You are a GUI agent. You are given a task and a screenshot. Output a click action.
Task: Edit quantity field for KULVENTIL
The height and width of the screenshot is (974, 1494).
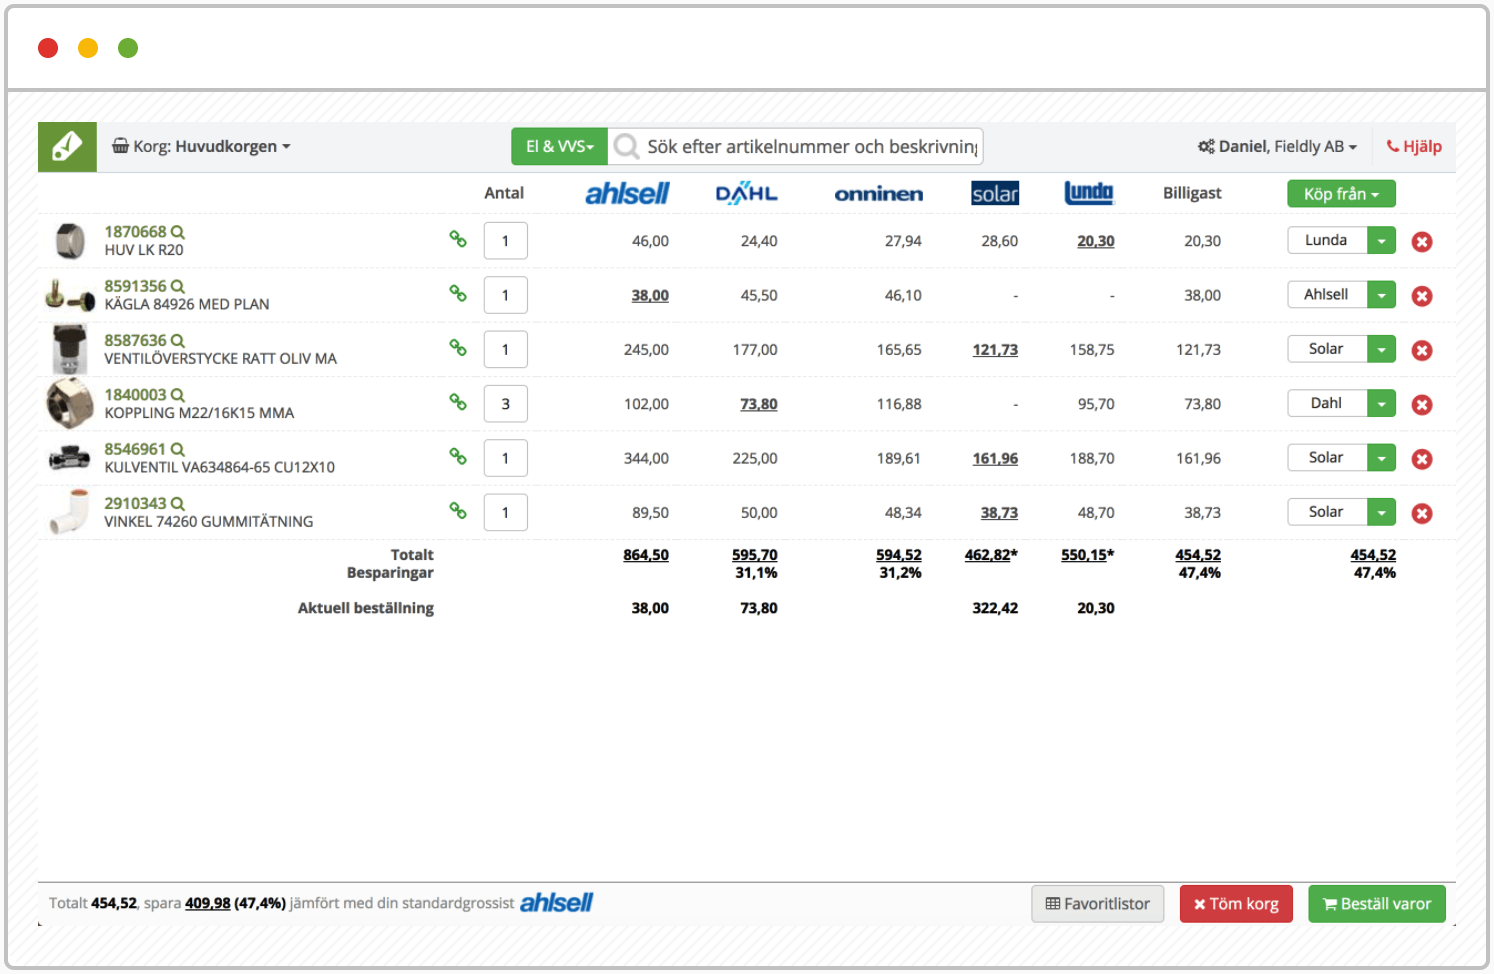pos(506,458)
